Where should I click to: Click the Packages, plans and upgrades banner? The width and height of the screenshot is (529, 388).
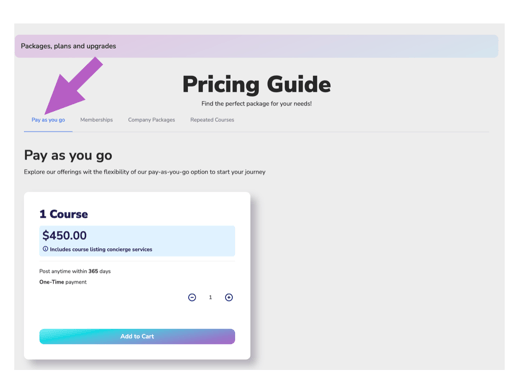click(x=256, y=46)
